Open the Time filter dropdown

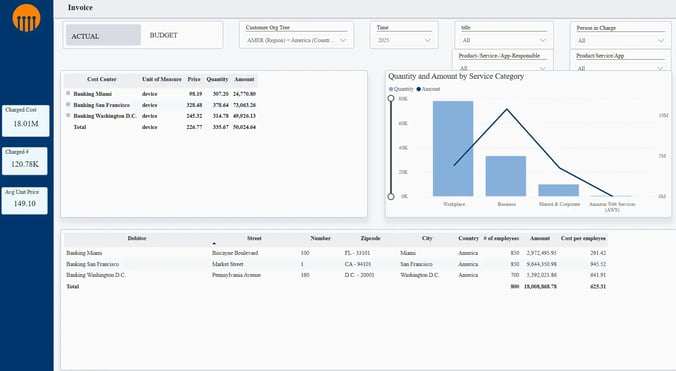[x=404, y=40]
